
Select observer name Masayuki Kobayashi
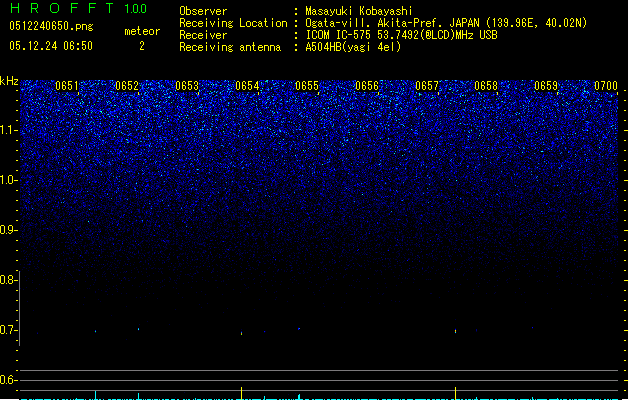[359, 11]
